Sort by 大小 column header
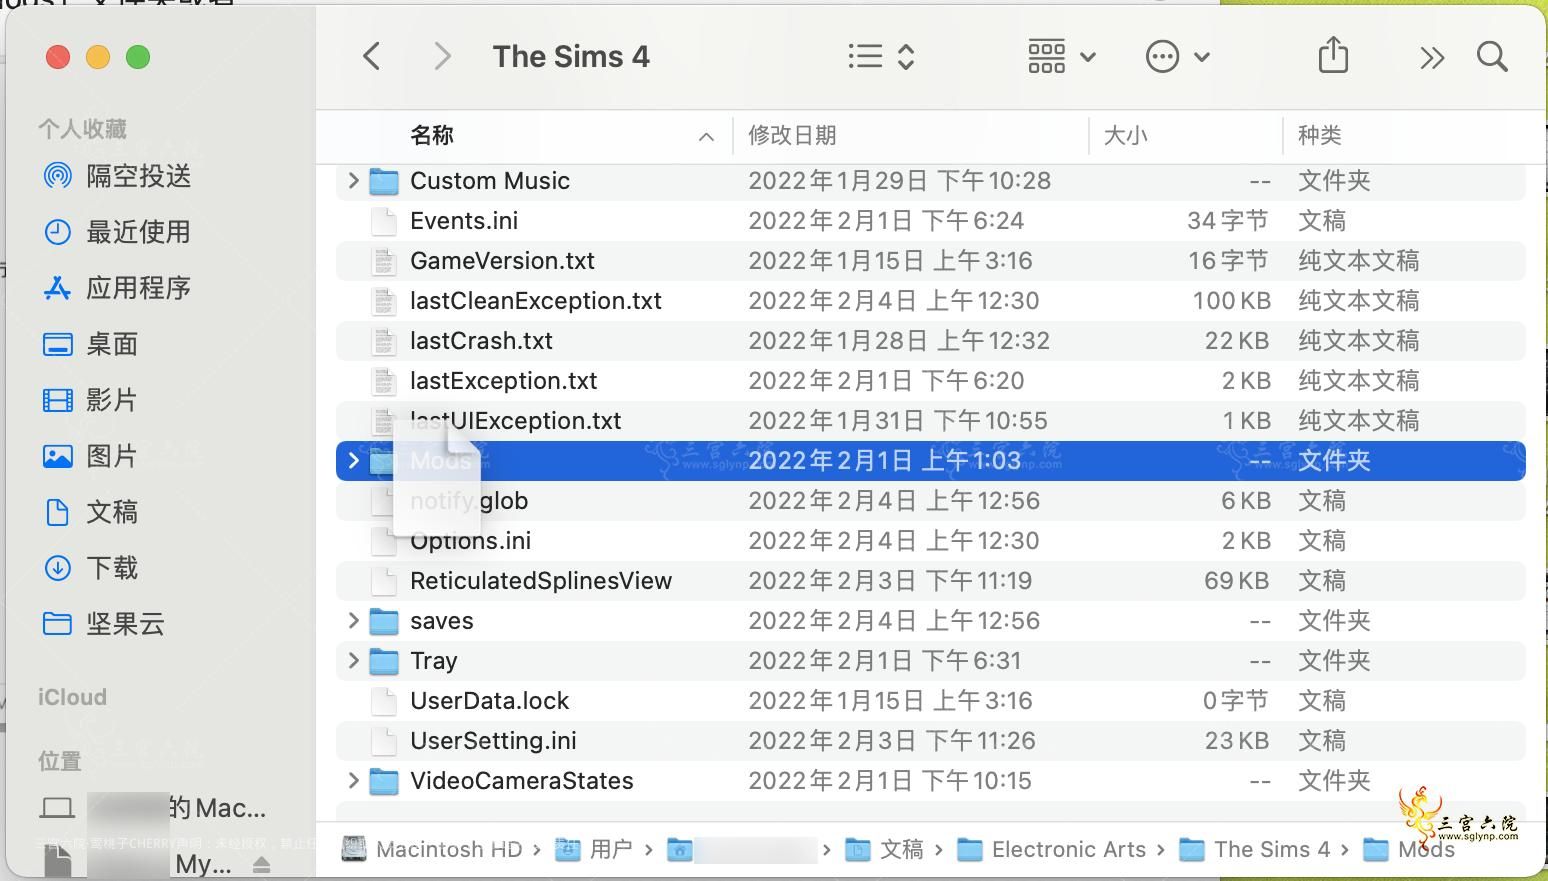The height and width of the screenshot is (881, 1548). pos(1125,136)
